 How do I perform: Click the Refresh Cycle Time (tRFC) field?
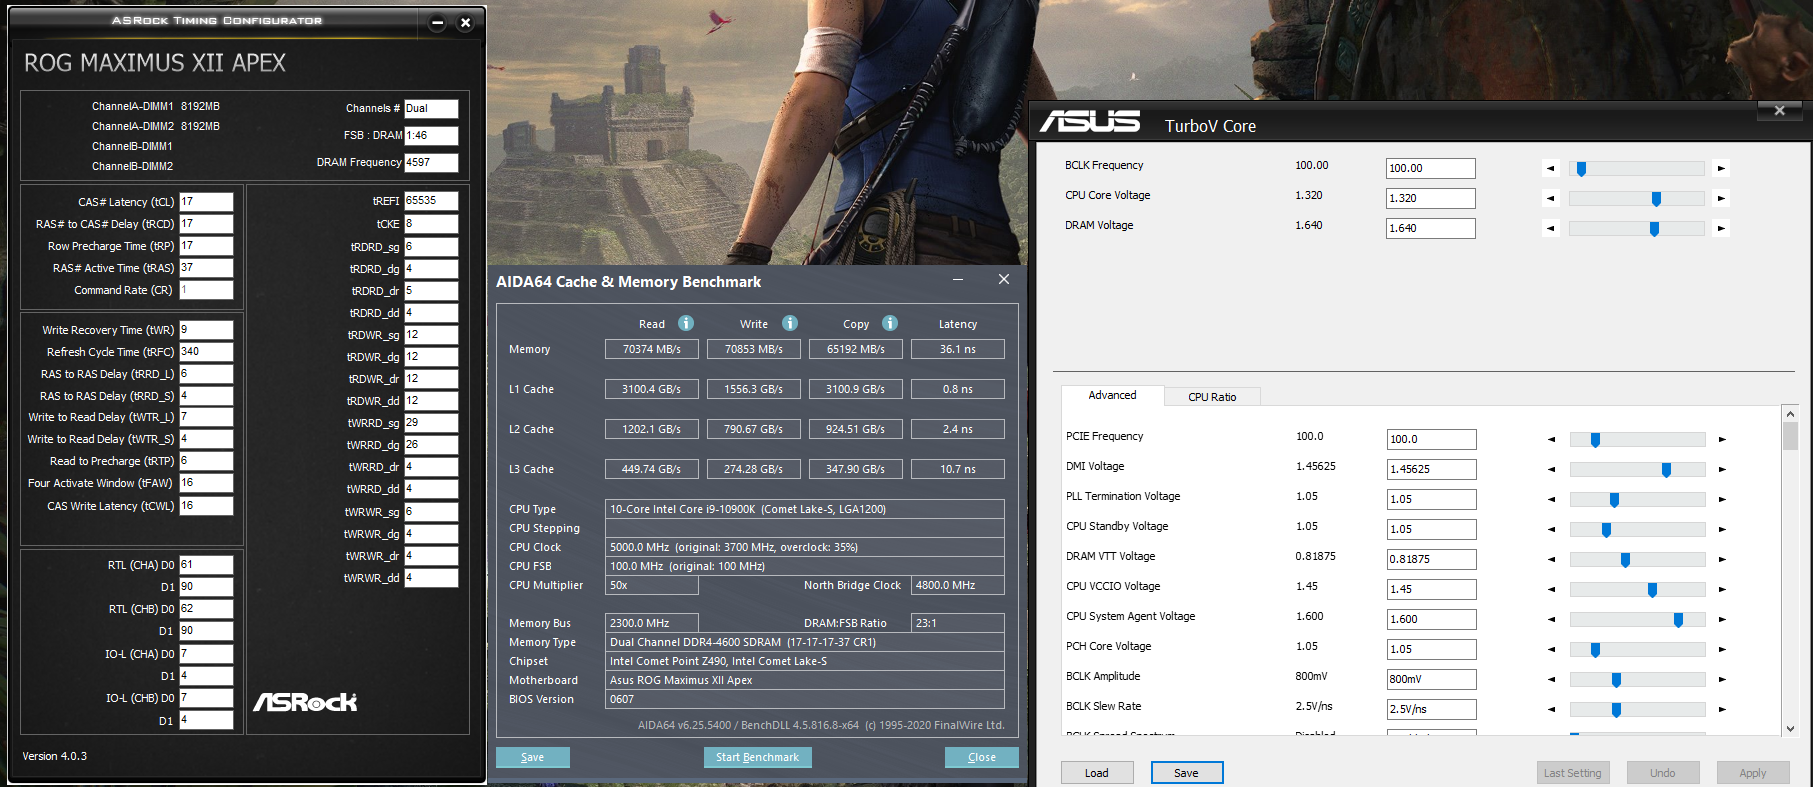[x=206, y=352]
